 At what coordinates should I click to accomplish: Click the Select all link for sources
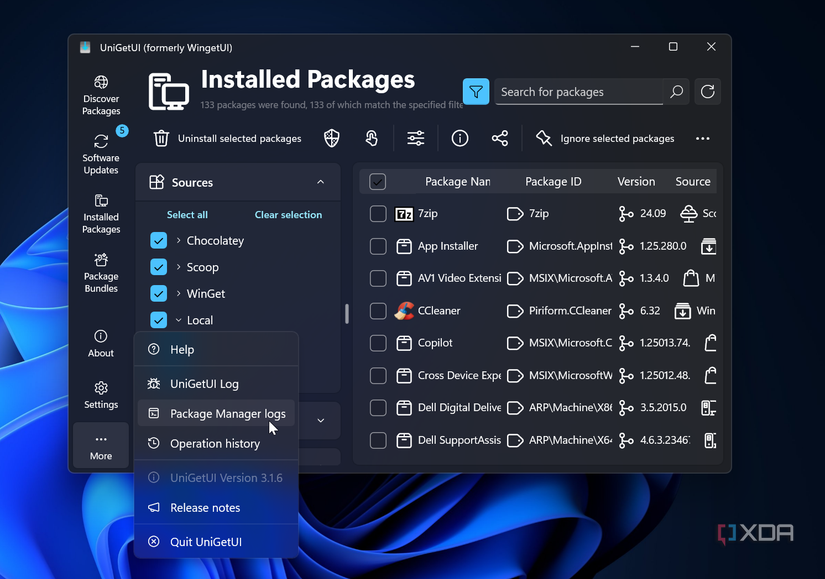(x=187, y=214)
